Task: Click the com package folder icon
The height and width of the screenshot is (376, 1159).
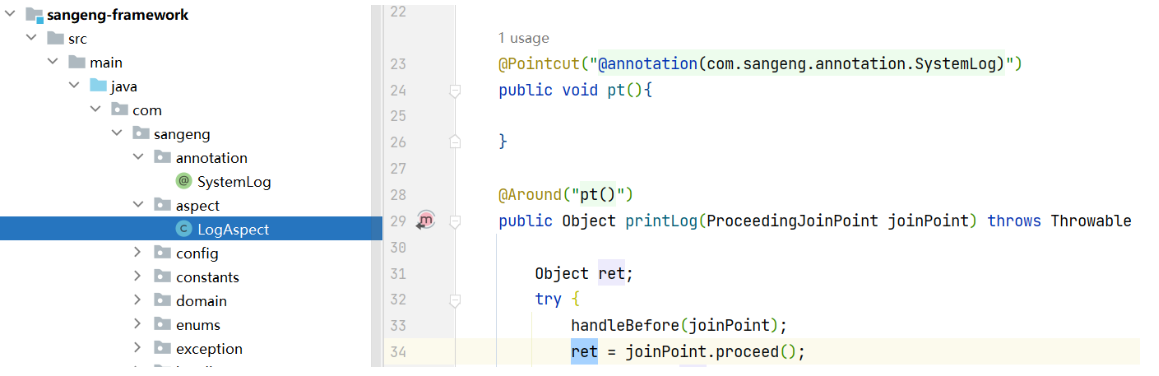Action: click(x=120, y=109)
